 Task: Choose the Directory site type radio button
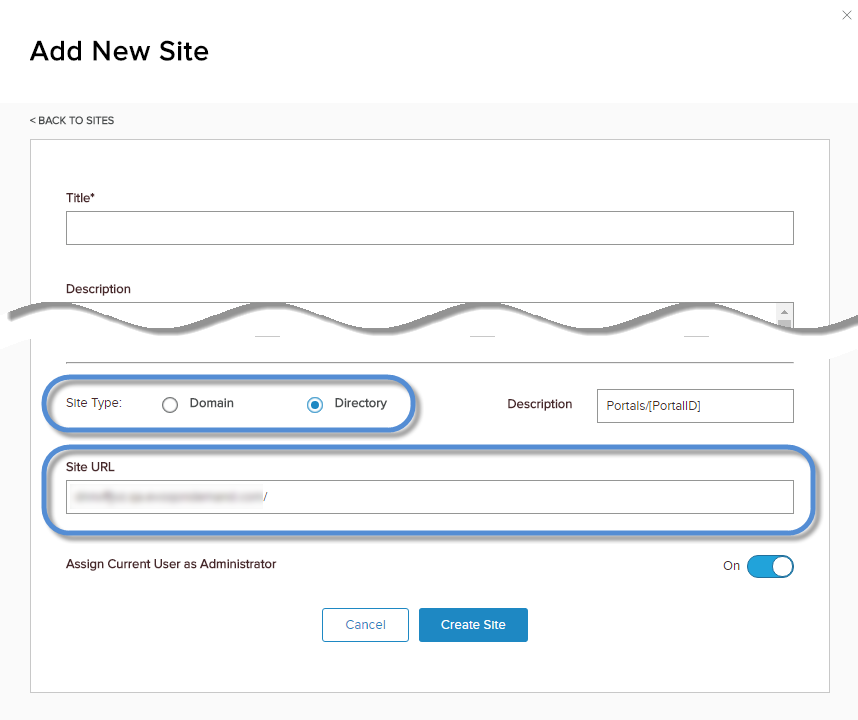click(315, 405)
